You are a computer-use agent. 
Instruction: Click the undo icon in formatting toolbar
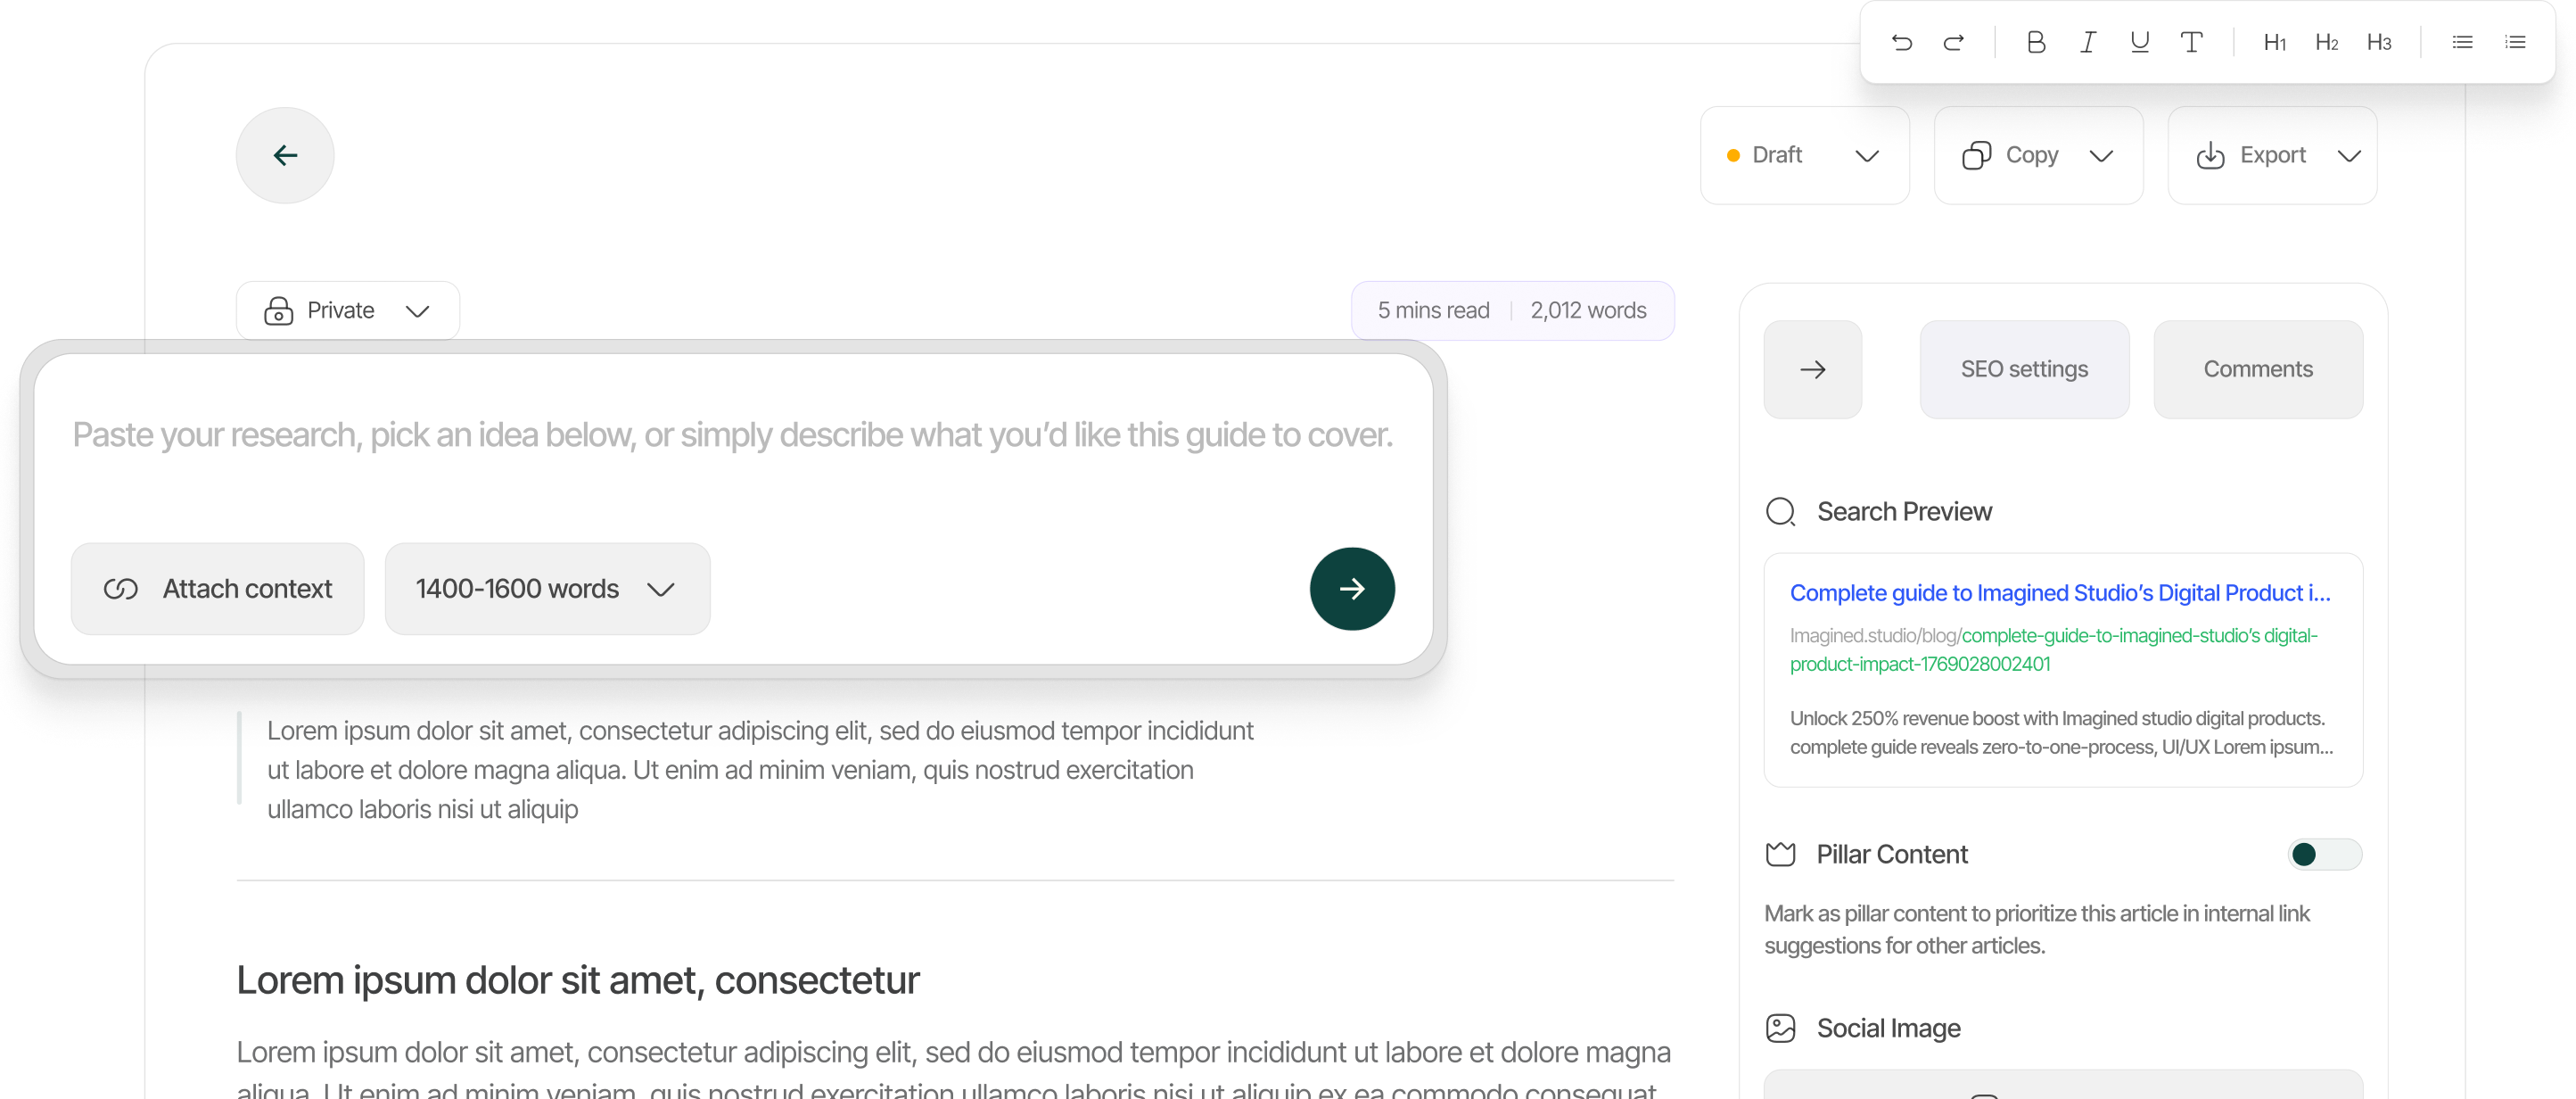pyautogui.click(x=1901, y=42)
